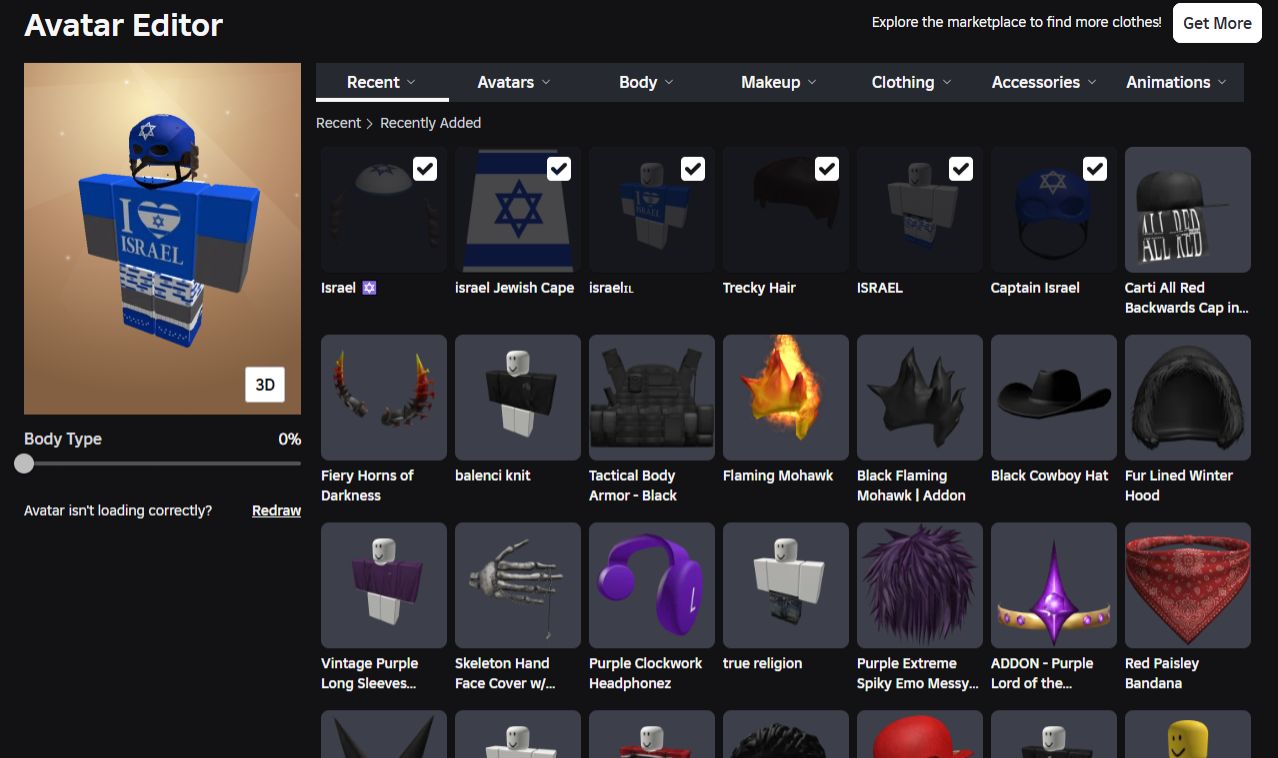This screenshot has width=1278, height=758.
Task: Expand the Body dropdown chevron
Action: (669, 82)
